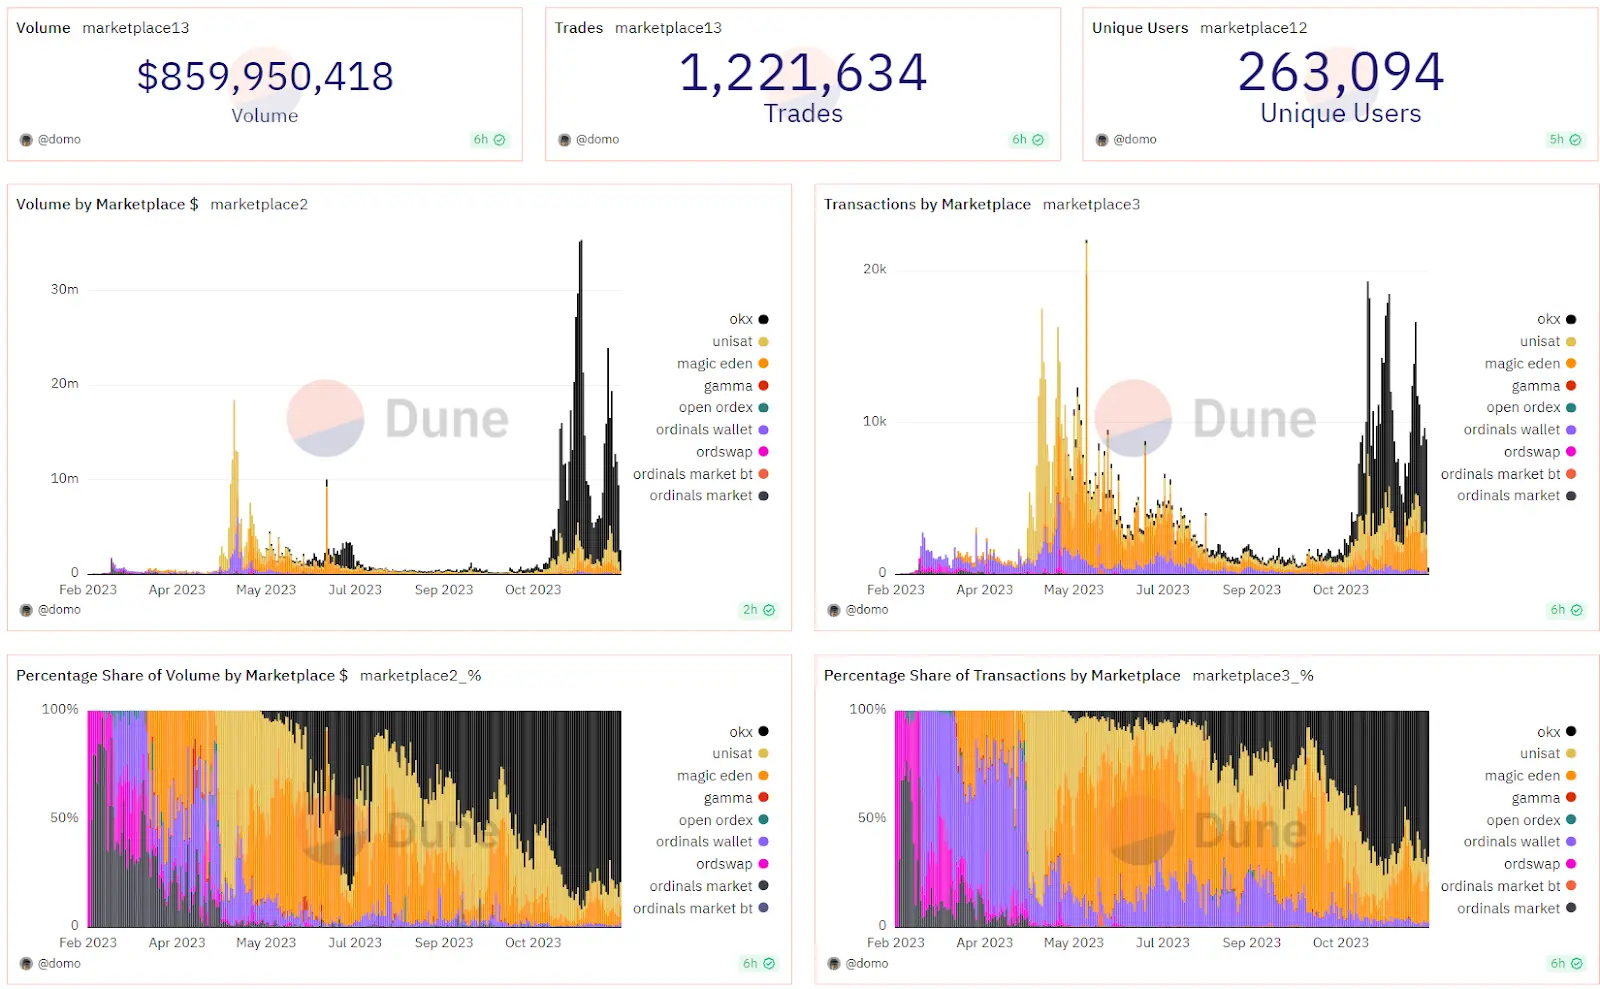This screenshot has width=1600, height=989.
Task: Toggle unisat series in Transactions by Marketplace legend
Action: 1548,342
